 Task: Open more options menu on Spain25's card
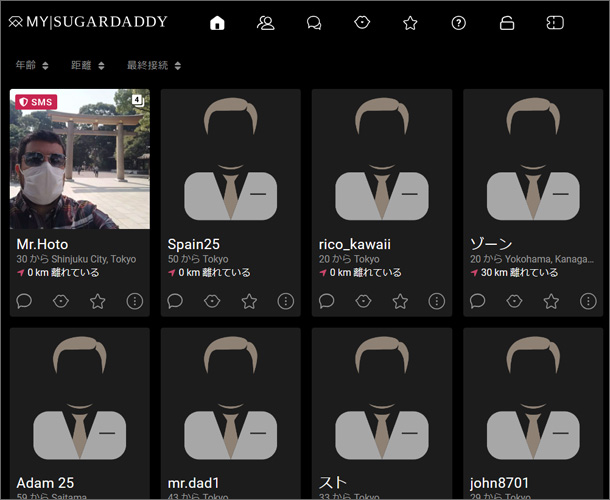pos(286,301)
